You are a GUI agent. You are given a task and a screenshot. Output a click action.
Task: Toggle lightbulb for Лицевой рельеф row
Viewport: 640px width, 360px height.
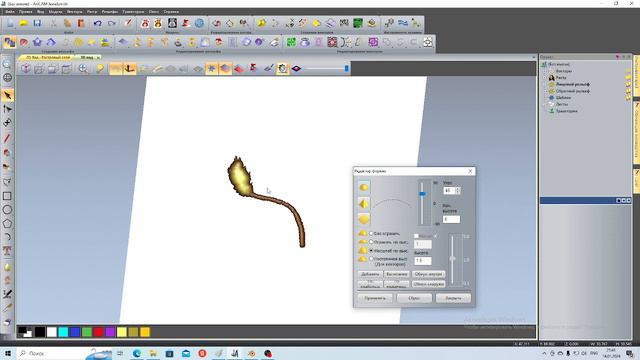(628, 84)
